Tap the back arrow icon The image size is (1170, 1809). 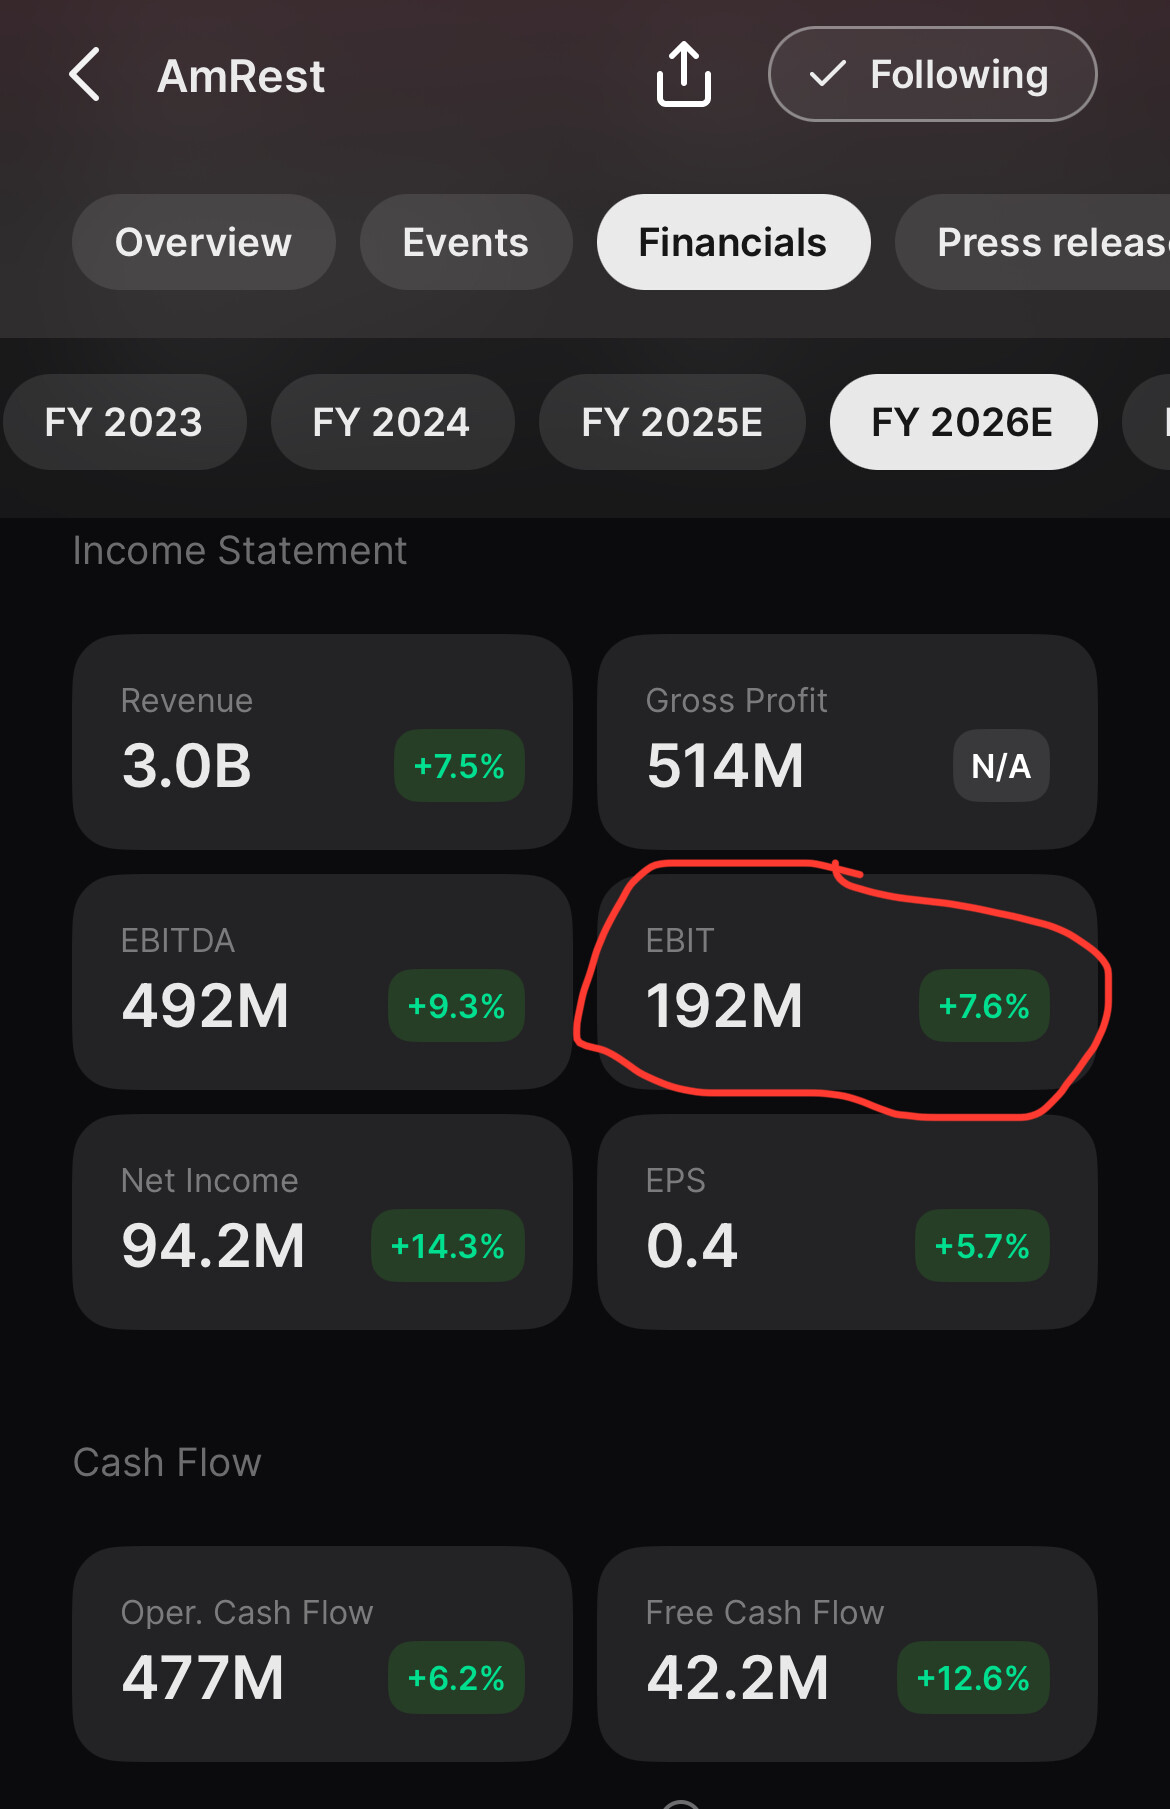[85, 75]
